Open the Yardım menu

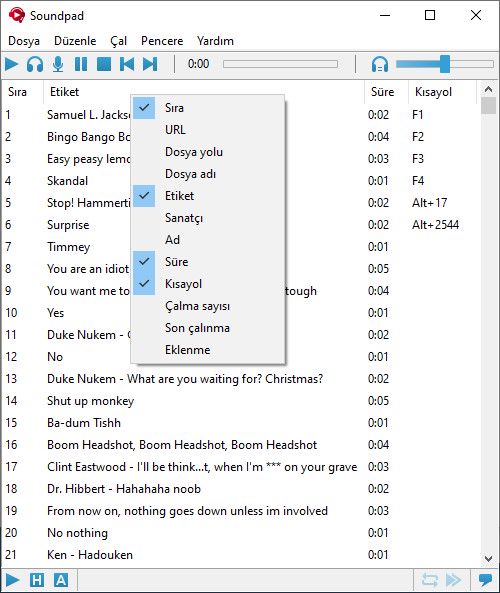[215, 41]
